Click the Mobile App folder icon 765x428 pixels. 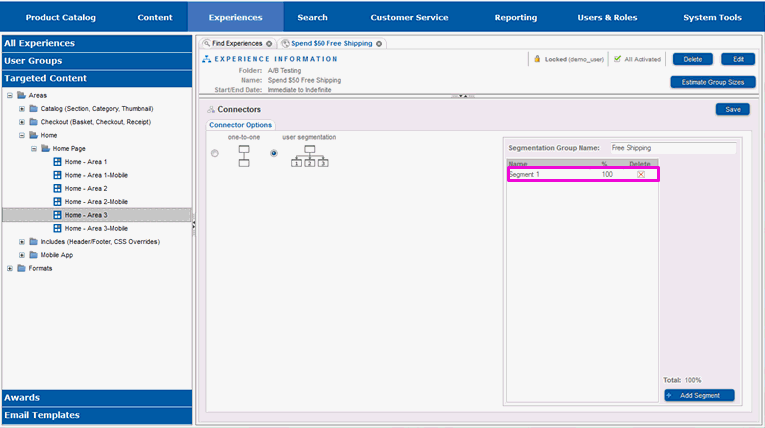click(x=34, y=255)
